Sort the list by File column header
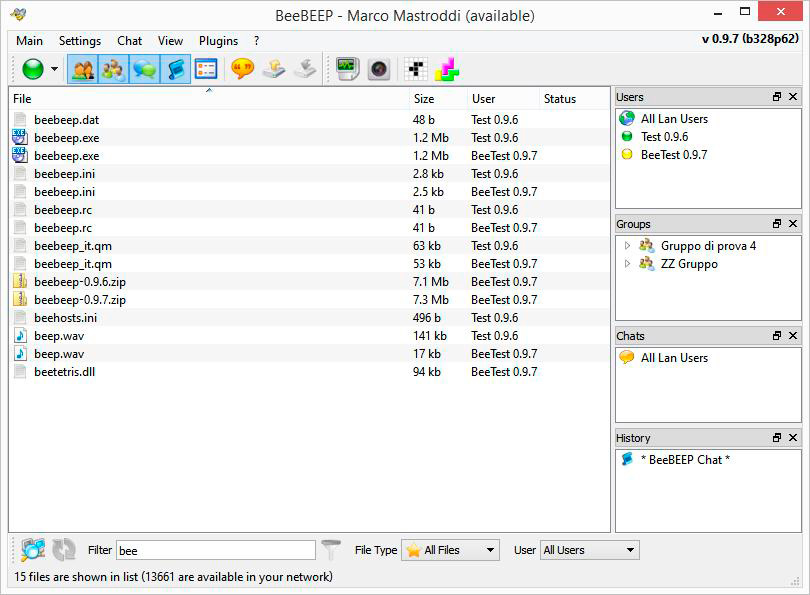Screen dimensions: 810x595 click(209, 99)
